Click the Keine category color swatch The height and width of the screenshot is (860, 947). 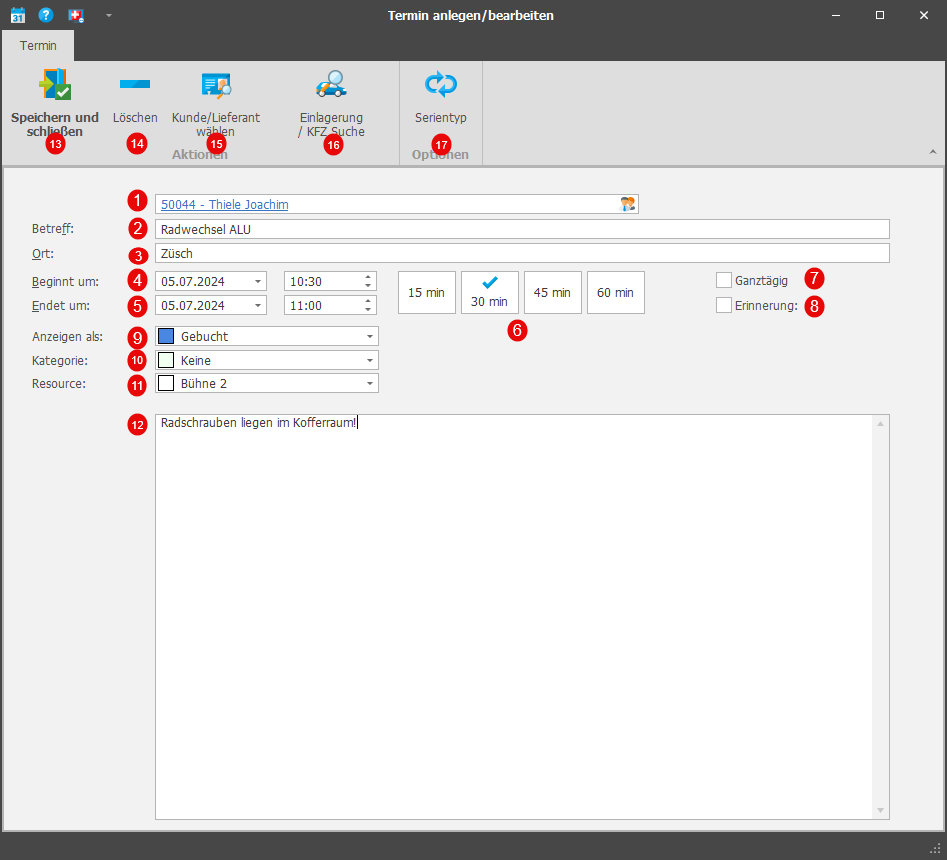click(x=166, y=361)
